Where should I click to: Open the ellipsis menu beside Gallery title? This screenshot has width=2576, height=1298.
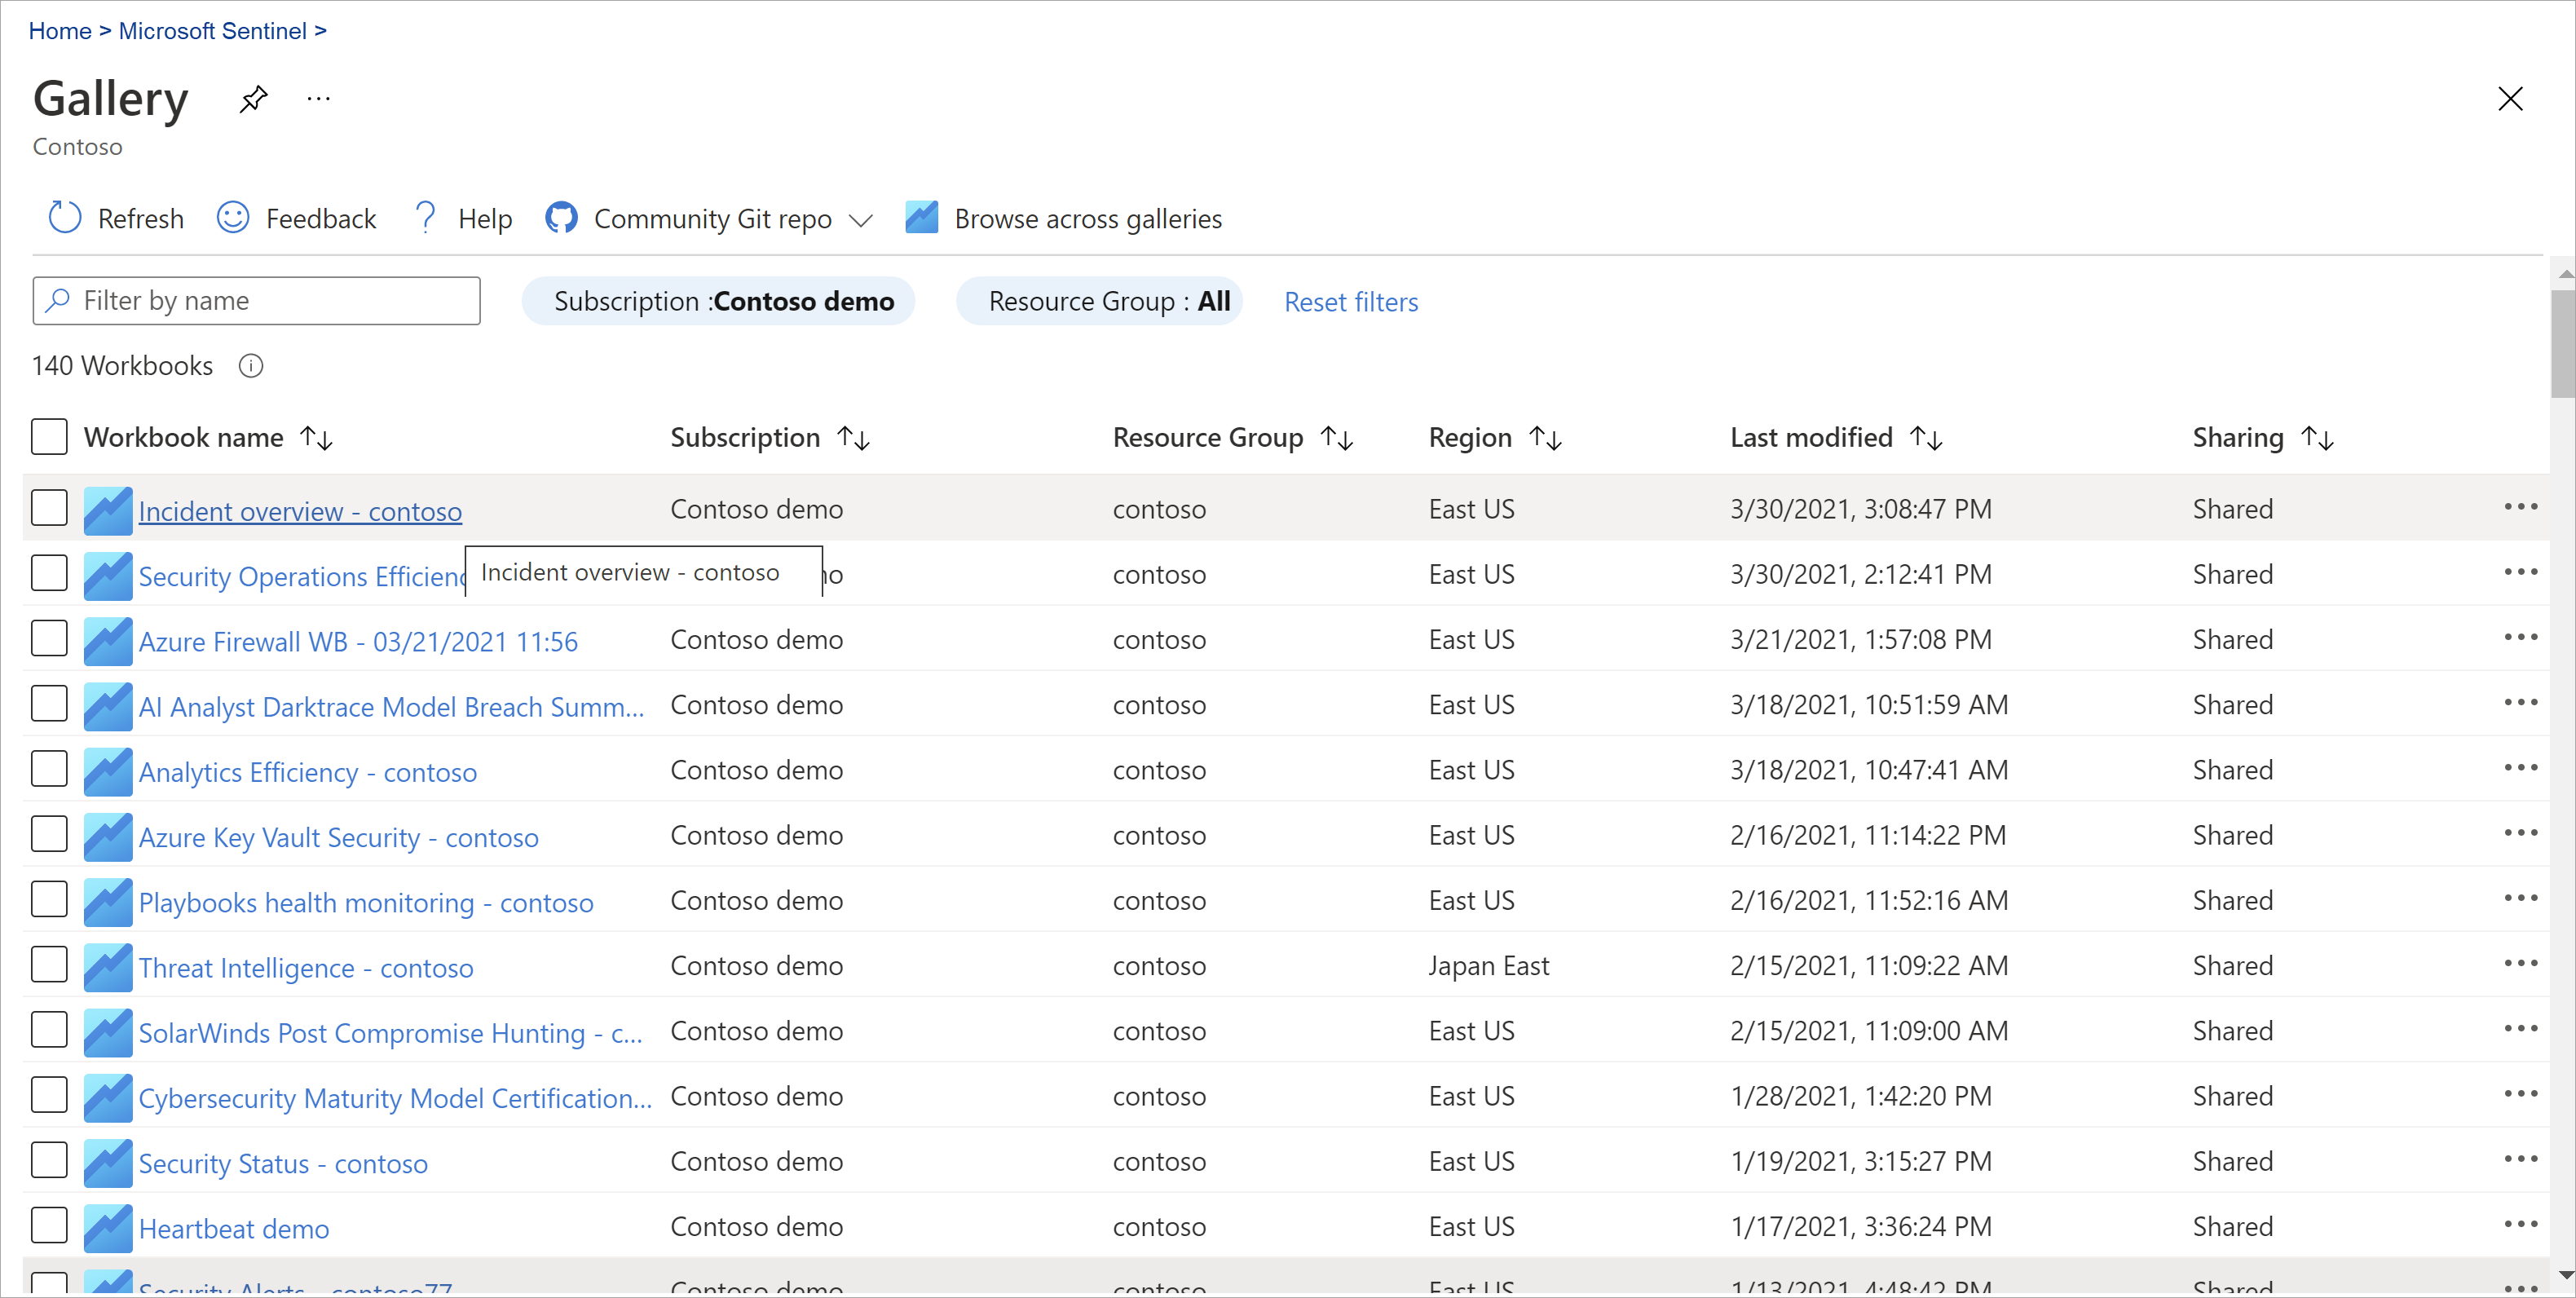click(x=318, y=98)
